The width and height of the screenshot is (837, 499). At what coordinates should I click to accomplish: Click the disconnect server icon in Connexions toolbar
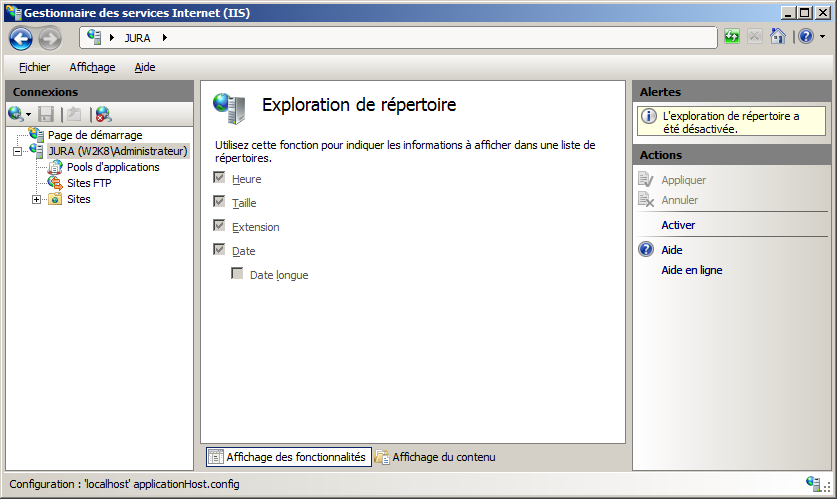[x=103, y=114]
